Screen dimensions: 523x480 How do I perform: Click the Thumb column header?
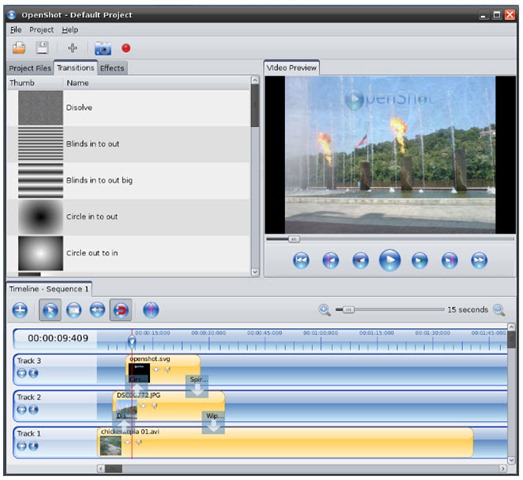(35, 83)
